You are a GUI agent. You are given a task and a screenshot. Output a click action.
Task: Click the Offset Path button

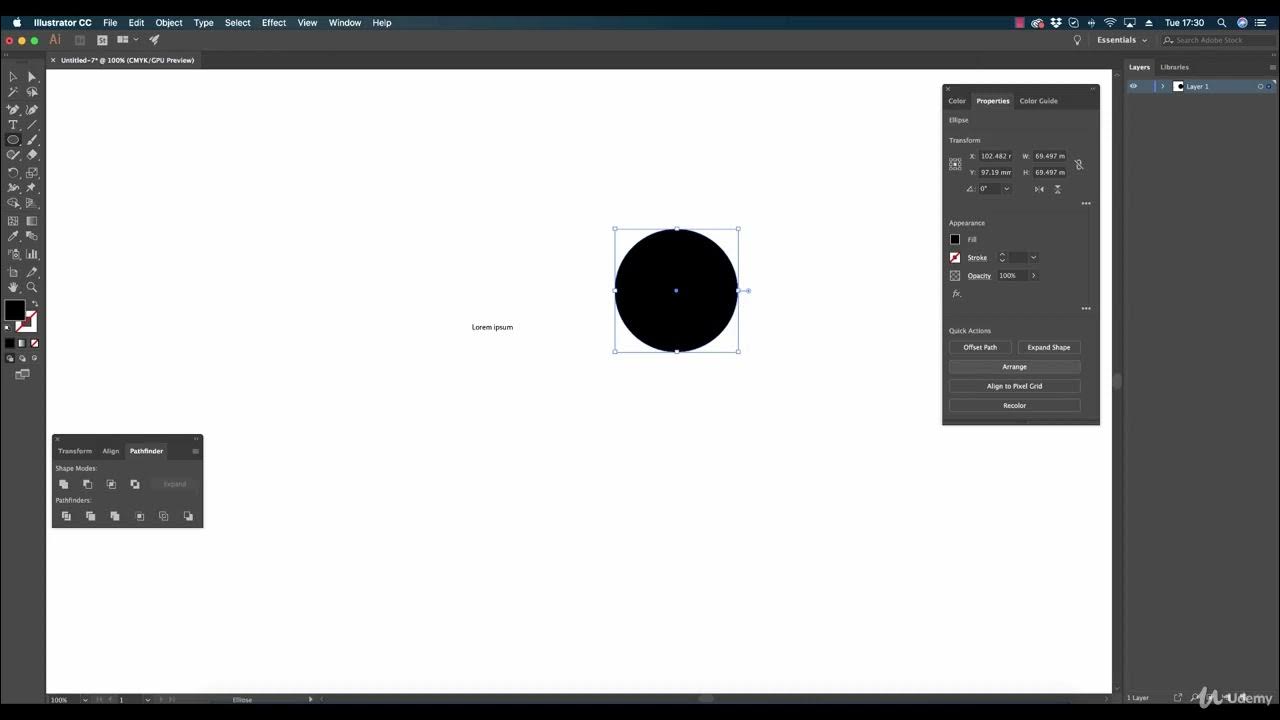tap(980, 347)
